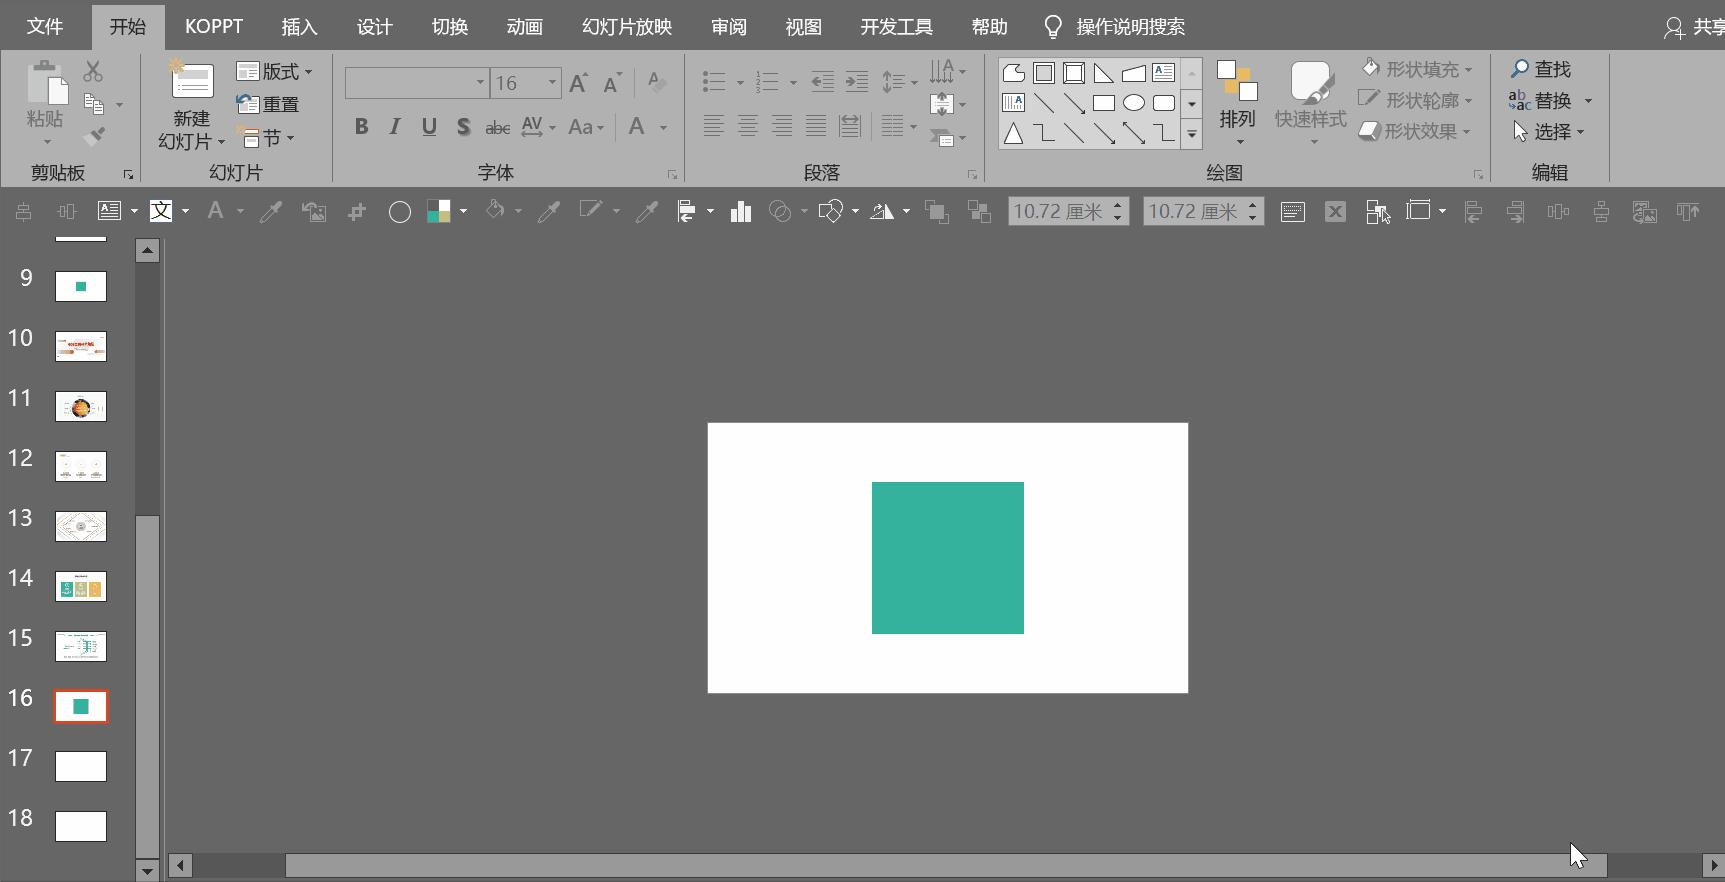
Task: Select the oval shape in shapes gallery
Action: click(x=1133, y=103)
